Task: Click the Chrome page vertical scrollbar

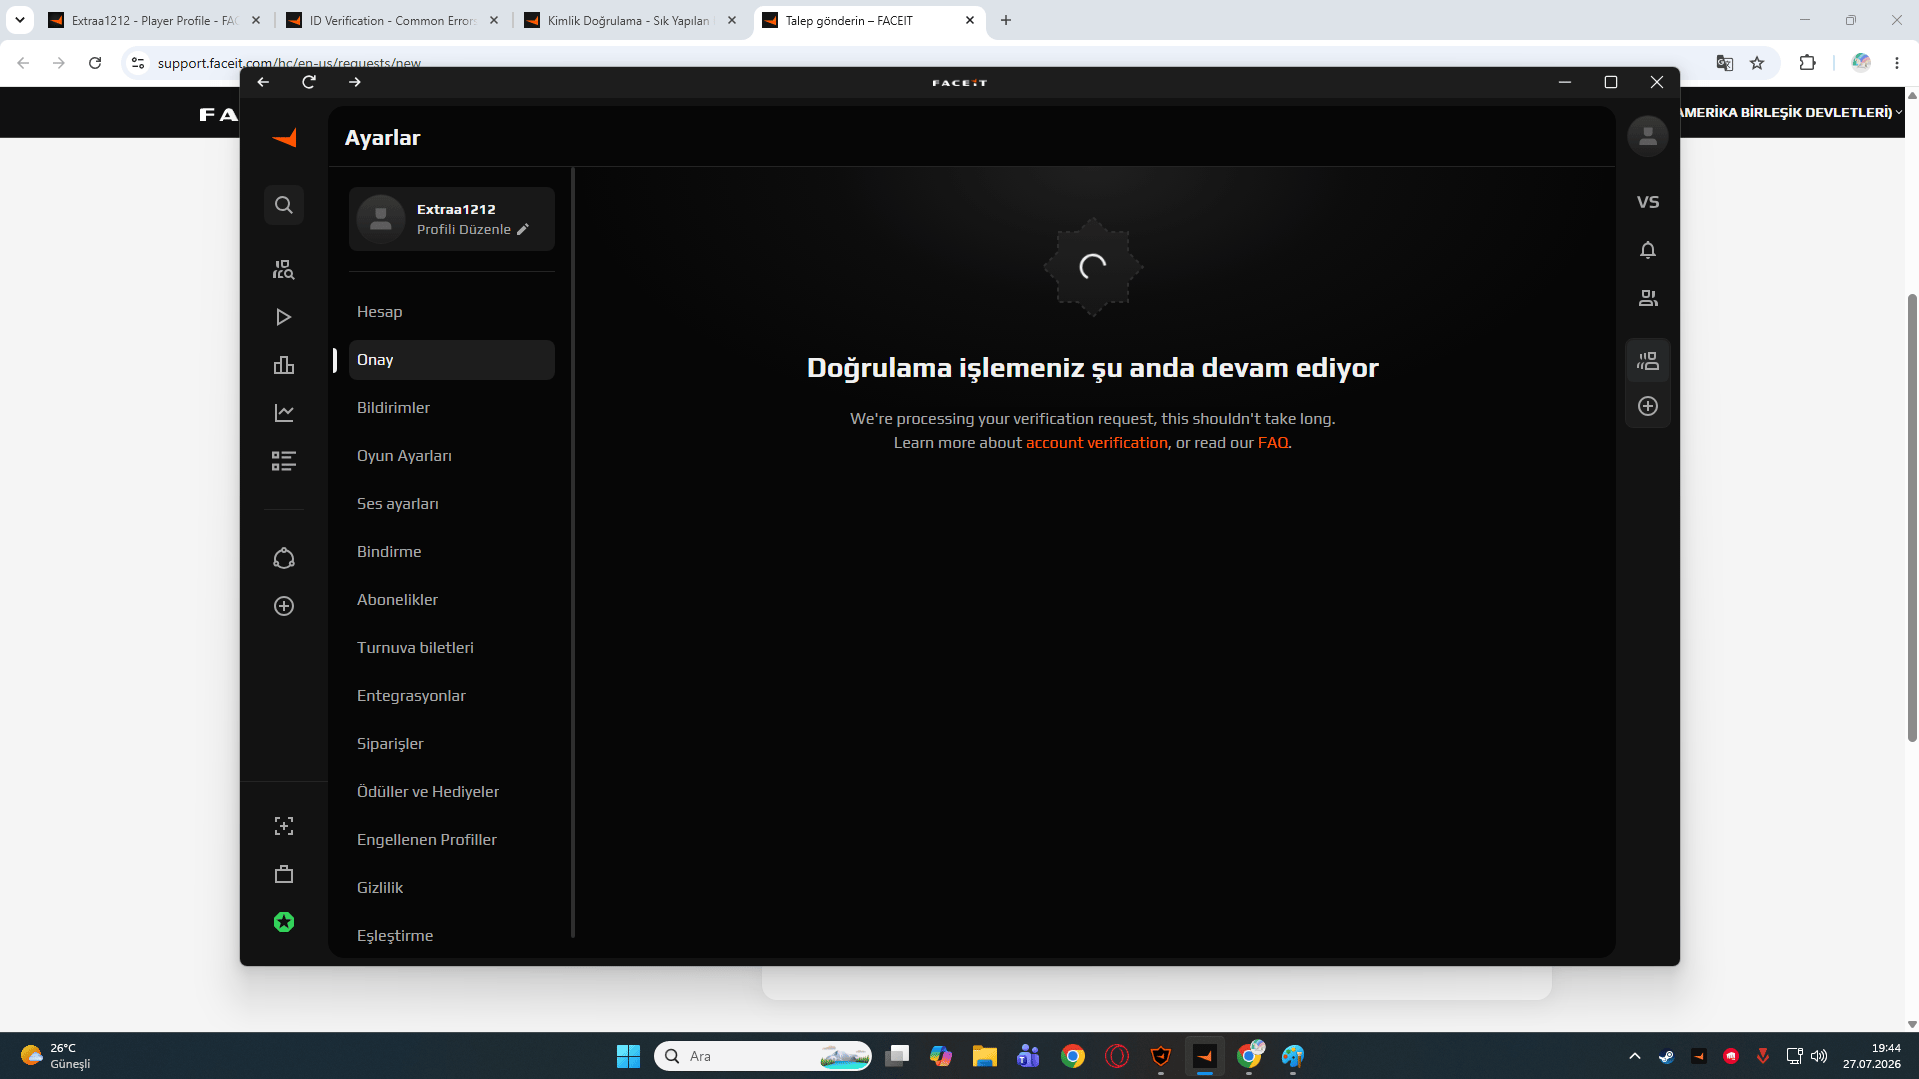Action: [1912, 518]
